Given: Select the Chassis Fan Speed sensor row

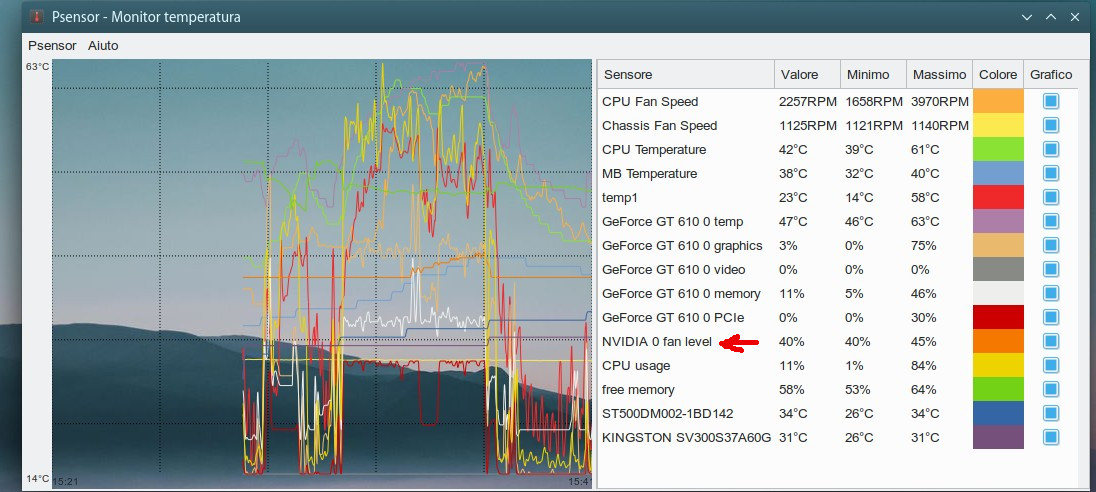Looking at the screenshot, I should pos(838,125).
